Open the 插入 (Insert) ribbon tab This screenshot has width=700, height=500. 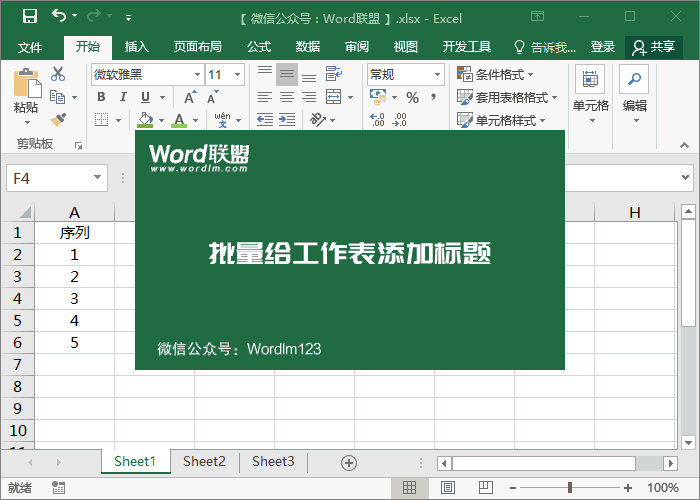[x=137, y=47]
